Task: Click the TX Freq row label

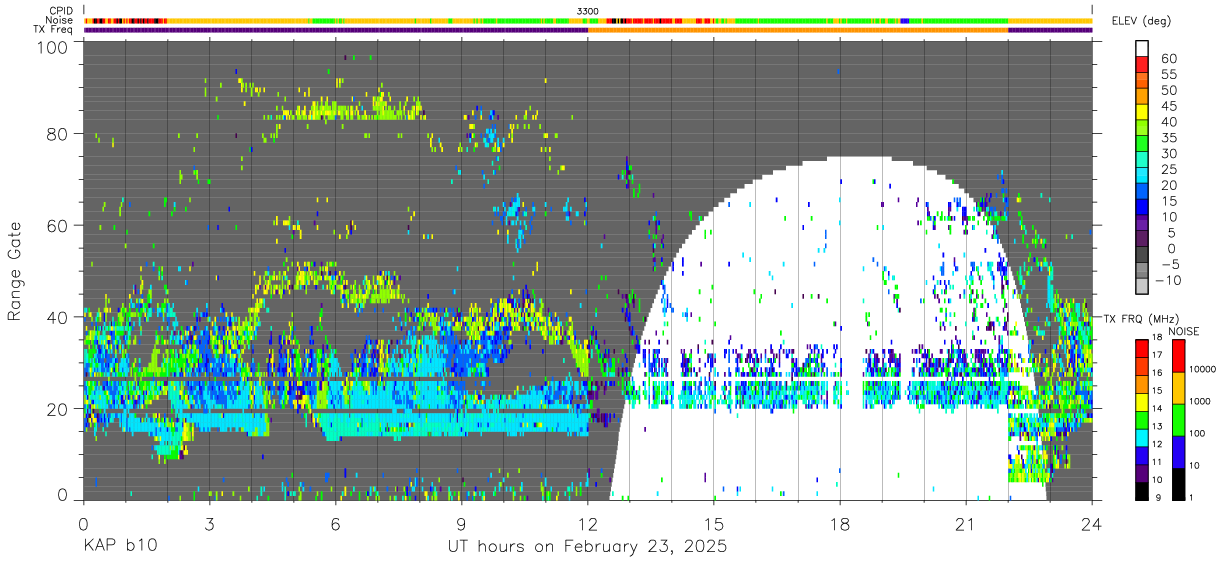Action: pos(54,29)
